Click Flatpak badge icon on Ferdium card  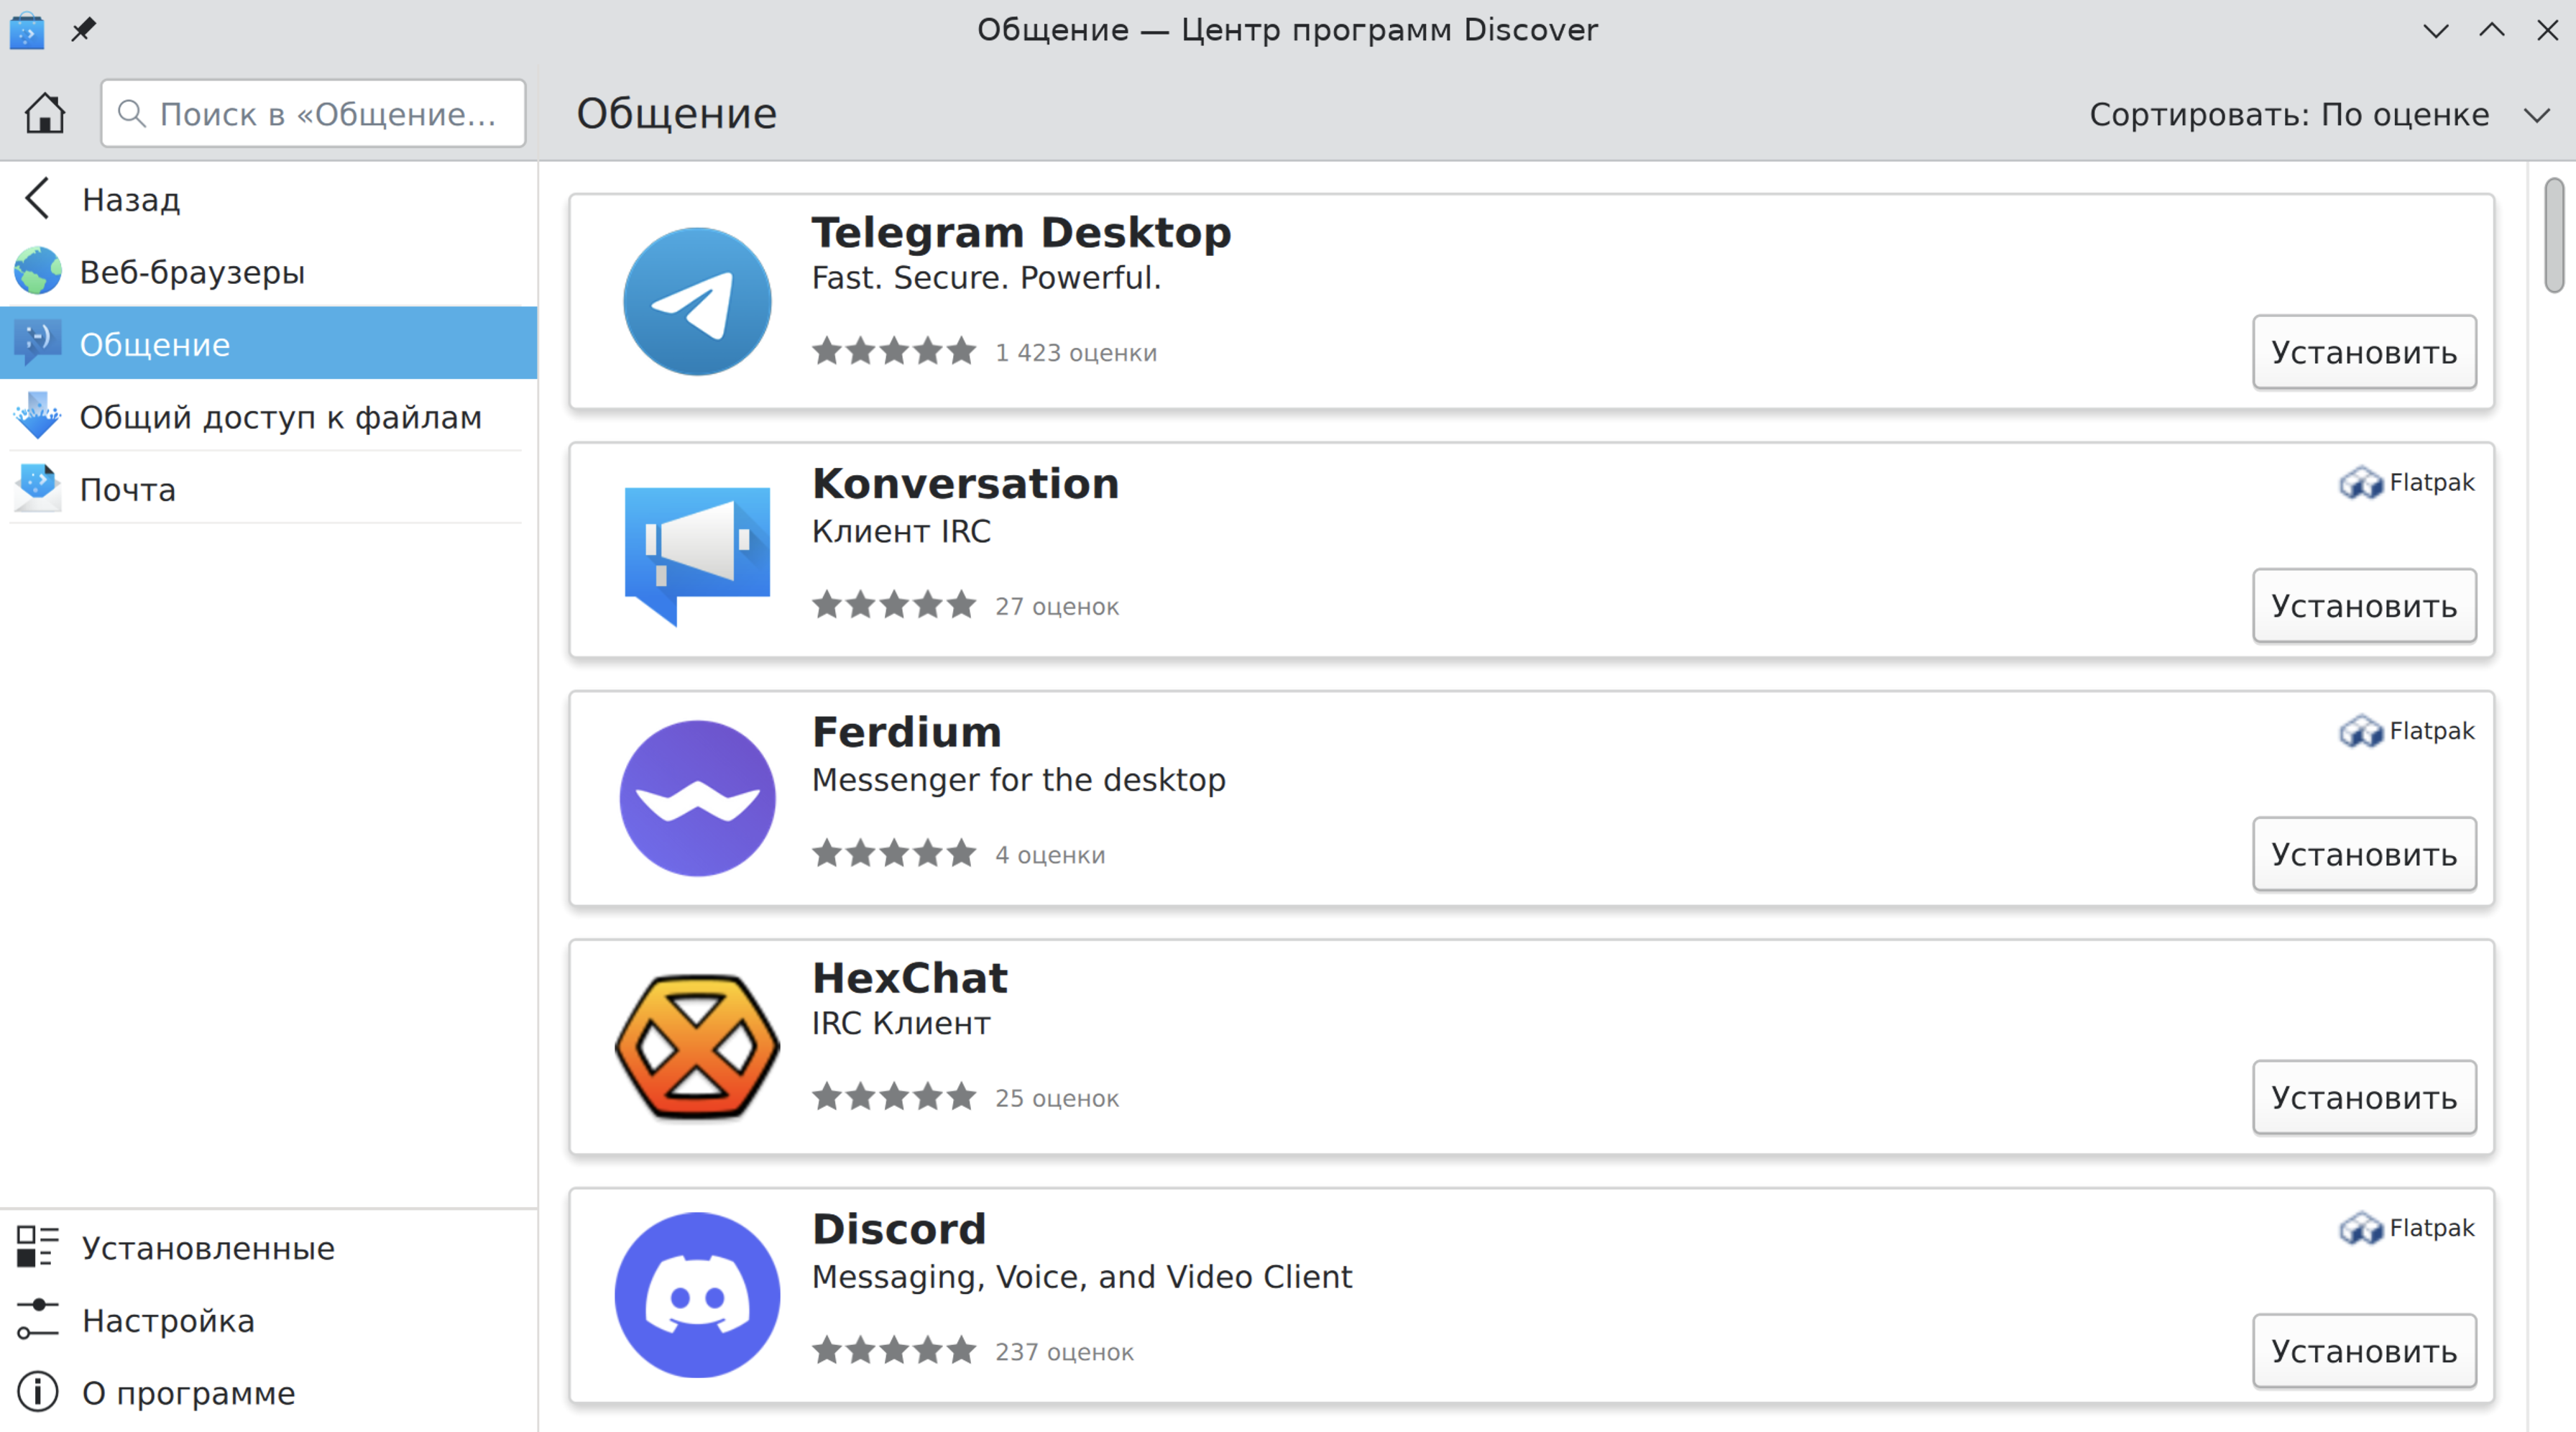(x=2361, y=731)
